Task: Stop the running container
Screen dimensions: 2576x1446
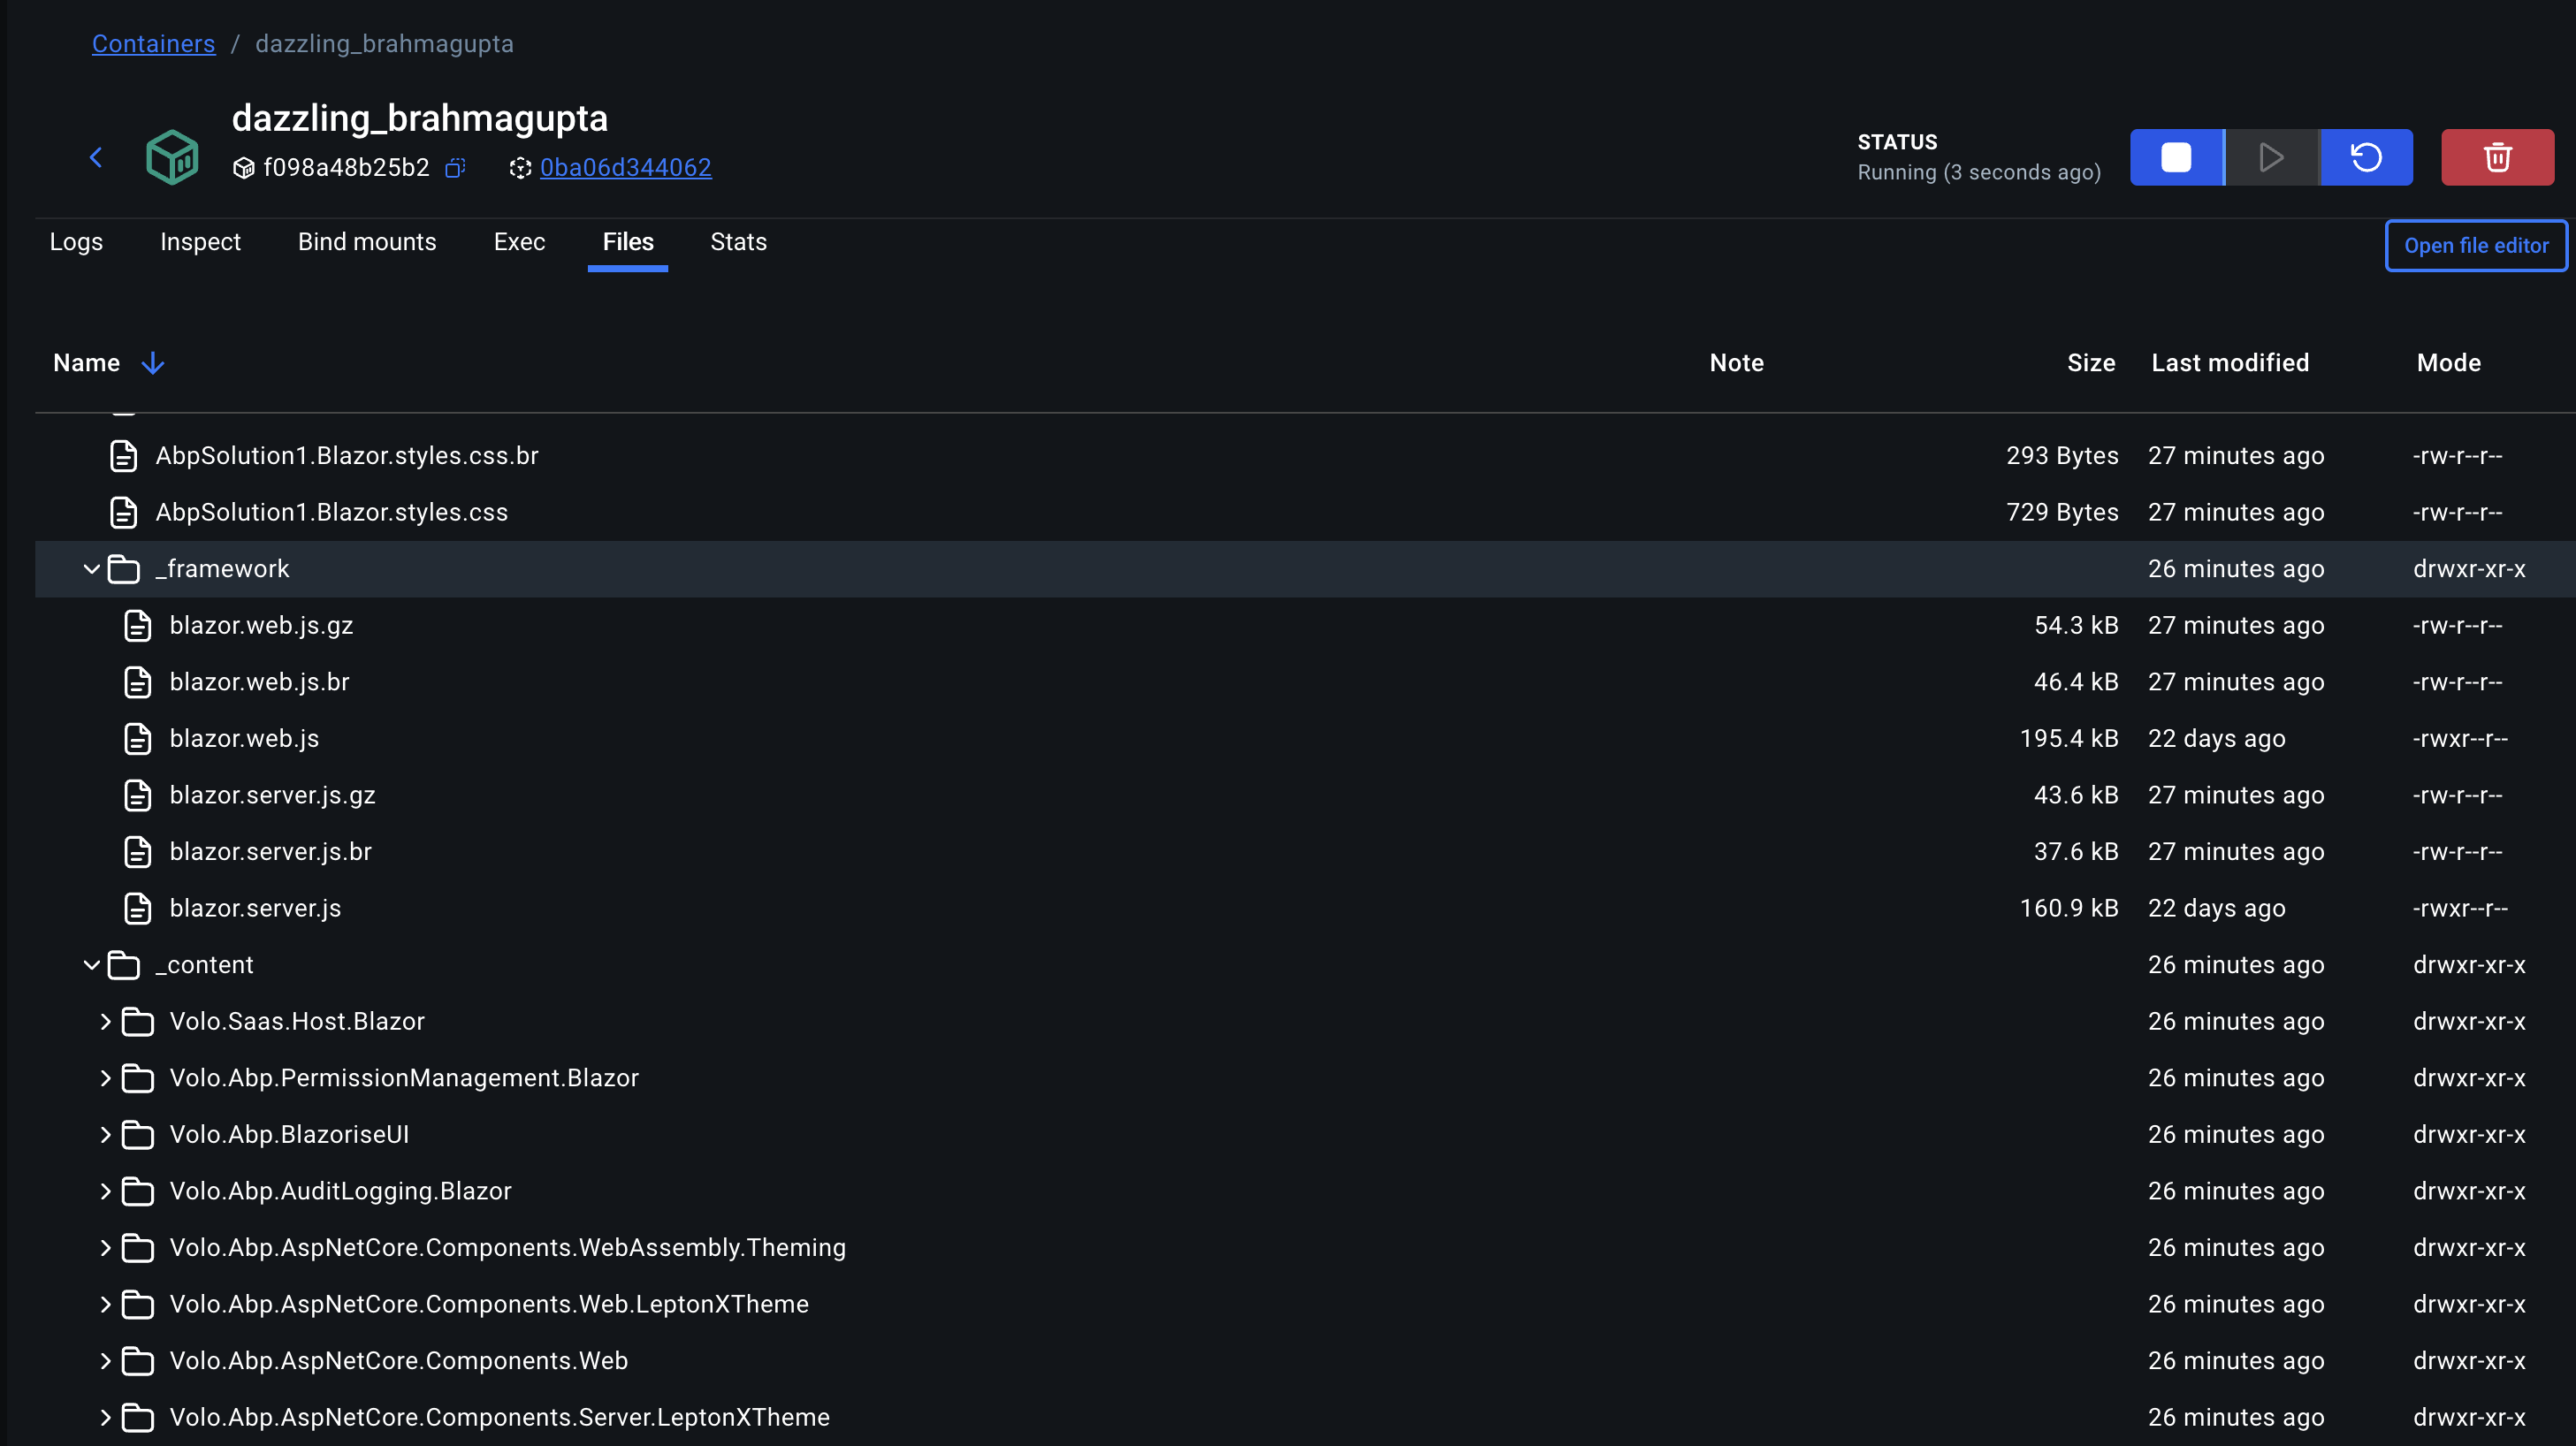Action: pyautogui.click(x=2176, y=157)
